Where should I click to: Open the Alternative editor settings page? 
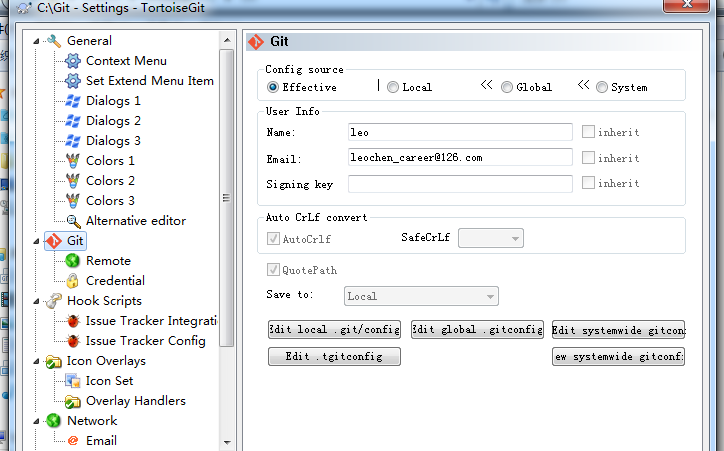pos(136,221)
